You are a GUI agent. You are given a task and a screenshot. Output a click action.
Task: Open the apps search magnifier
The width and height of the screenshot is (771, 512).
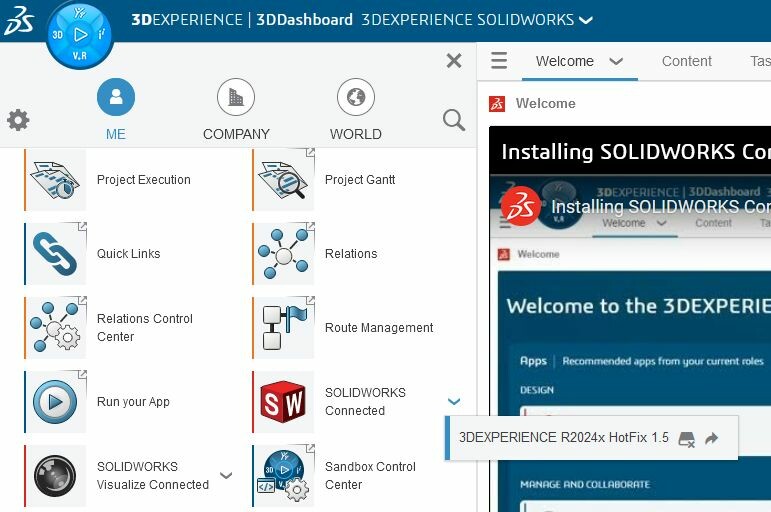453,120
